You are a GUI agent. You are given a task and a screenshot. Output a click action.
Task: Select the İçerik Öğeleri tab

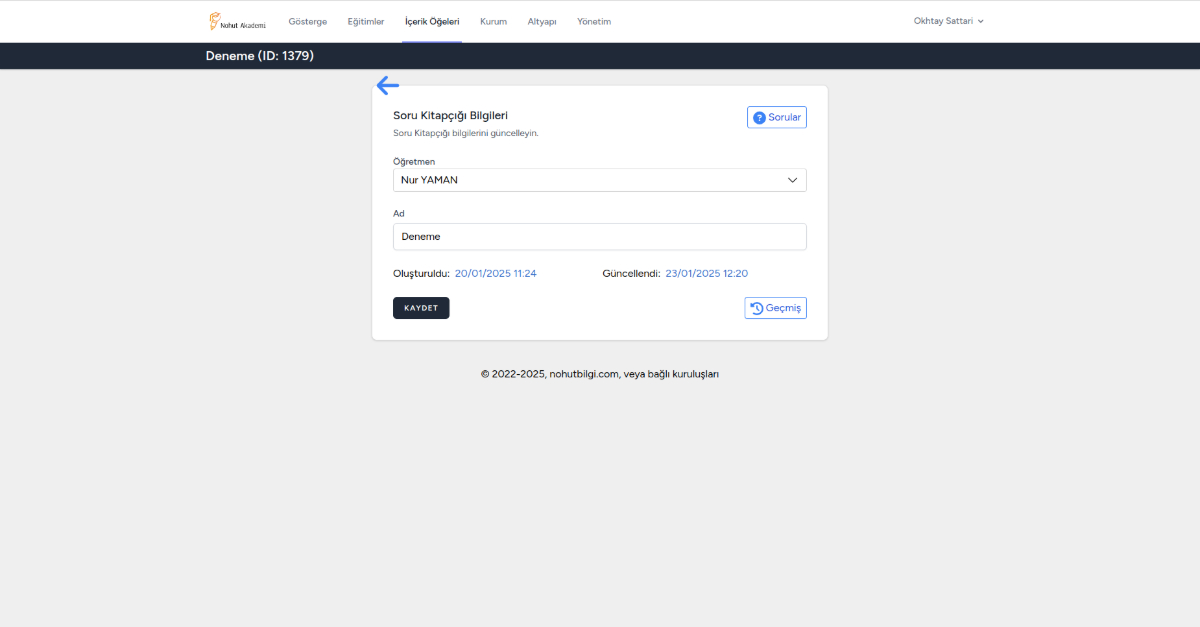pos(432,21)
